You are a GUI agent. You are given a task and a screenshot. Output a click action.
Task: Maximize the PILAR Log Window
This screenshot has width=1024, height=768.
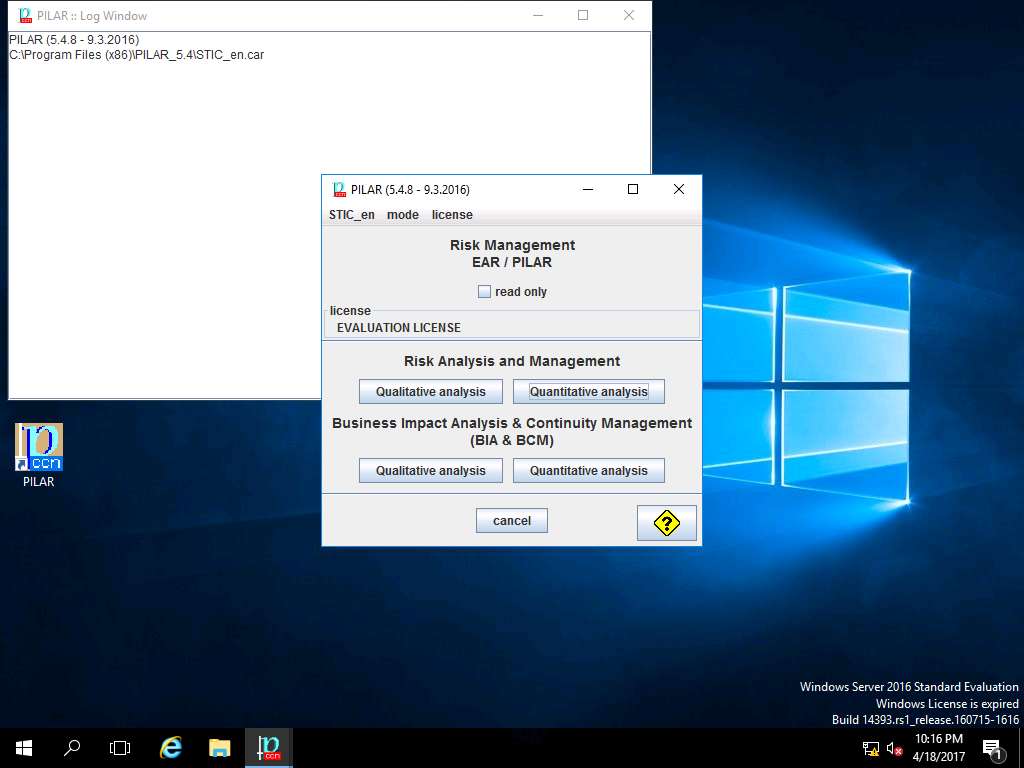click(583, 15)
